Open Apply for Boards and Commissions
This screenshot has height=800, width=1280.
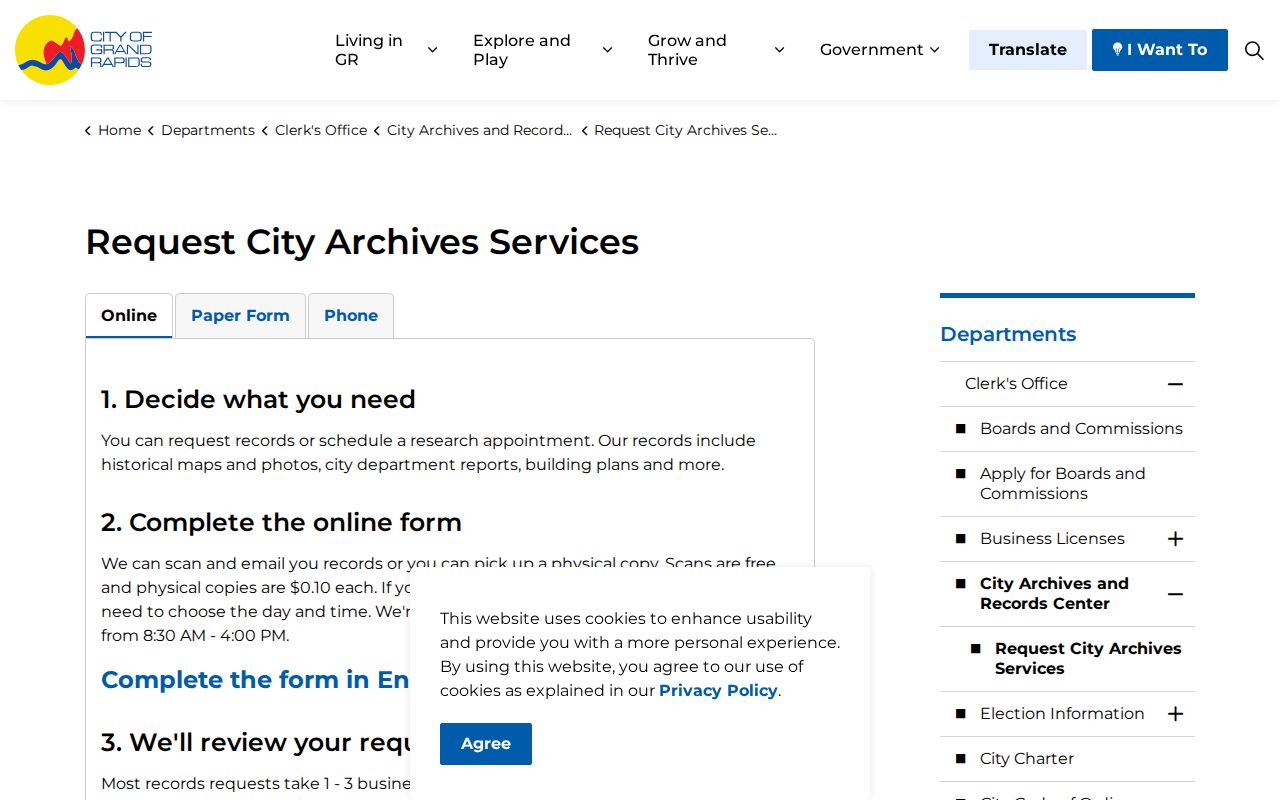1063,484
